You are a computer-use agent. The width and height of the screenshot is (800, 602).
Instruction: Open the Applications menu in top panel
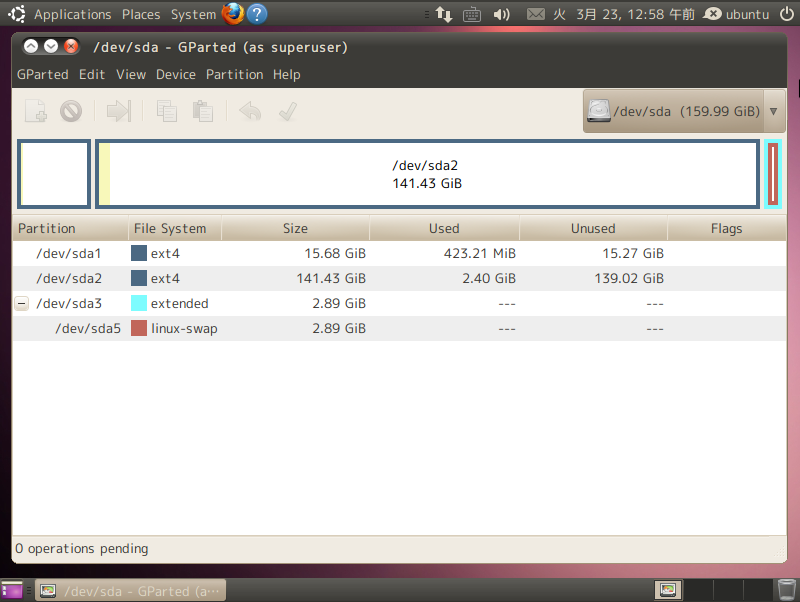point(72,14)
